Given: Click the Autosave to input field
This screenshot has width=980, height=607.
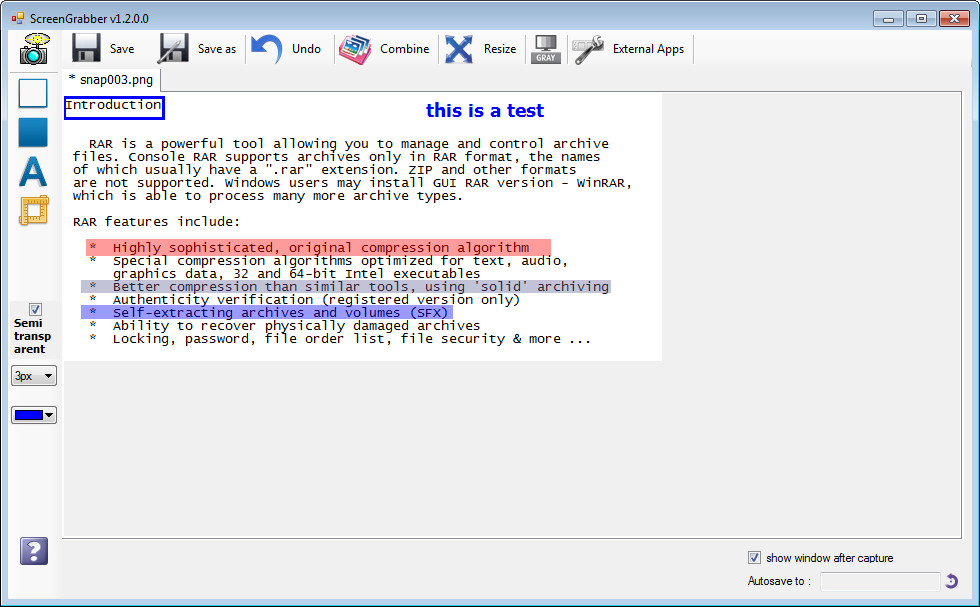Looking at the screenshot, I should tap(880, 581).
